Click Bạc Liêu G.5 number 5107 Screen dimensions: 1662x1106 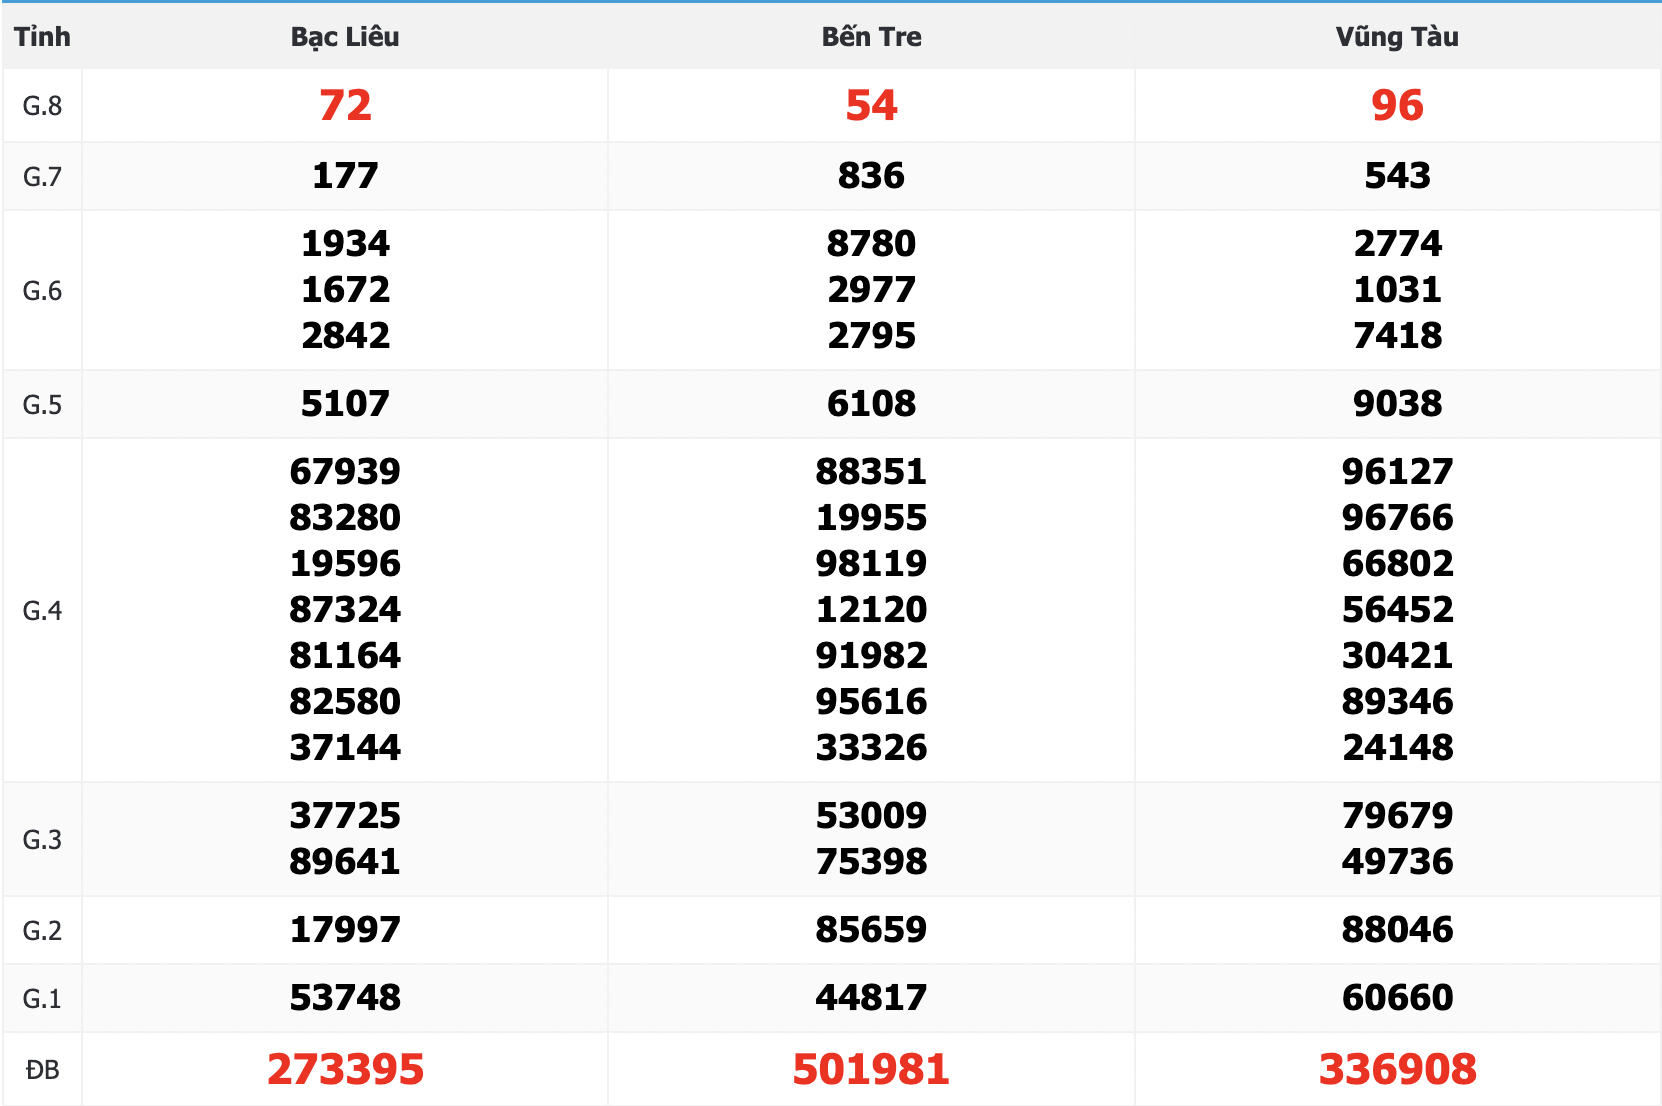click(345, 403)
